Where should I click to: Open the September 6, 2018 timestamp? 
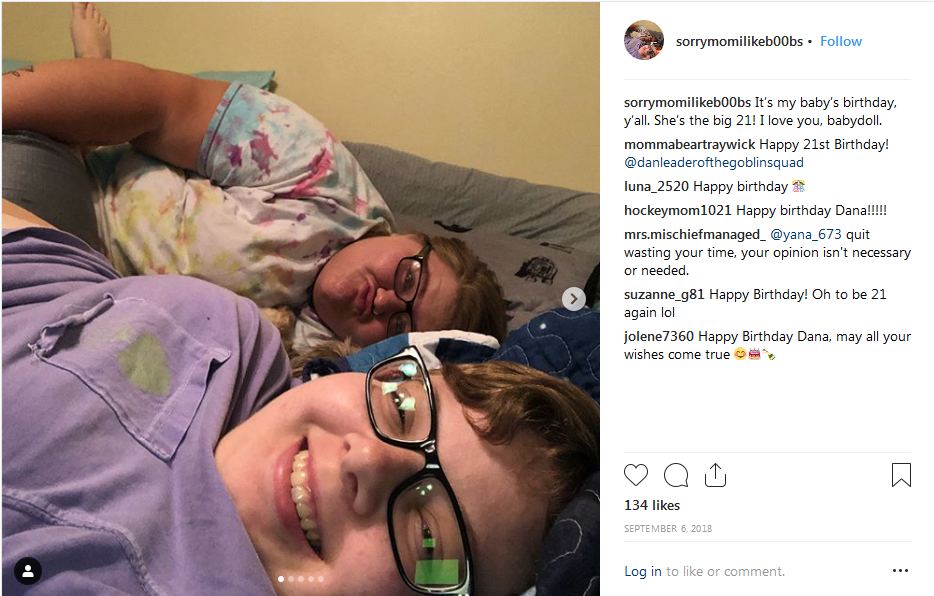pyautogui.click(x=668, y=528)
